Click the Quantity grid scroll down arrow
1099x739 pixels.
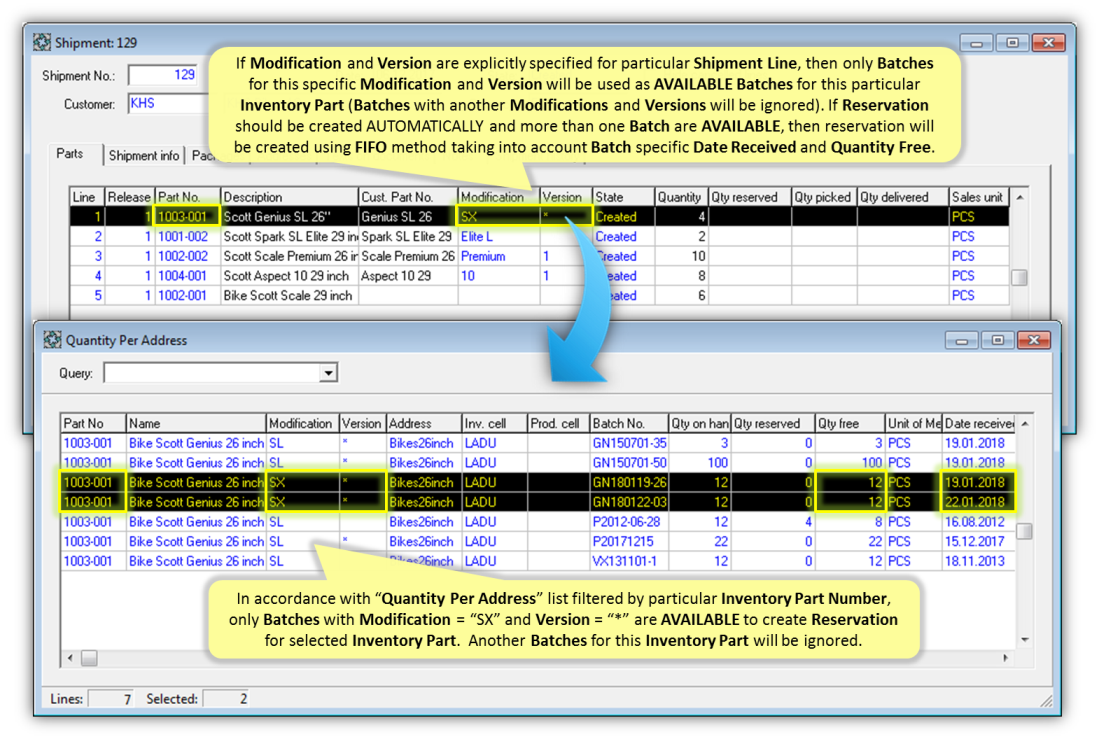click(x=1025, y=639)
